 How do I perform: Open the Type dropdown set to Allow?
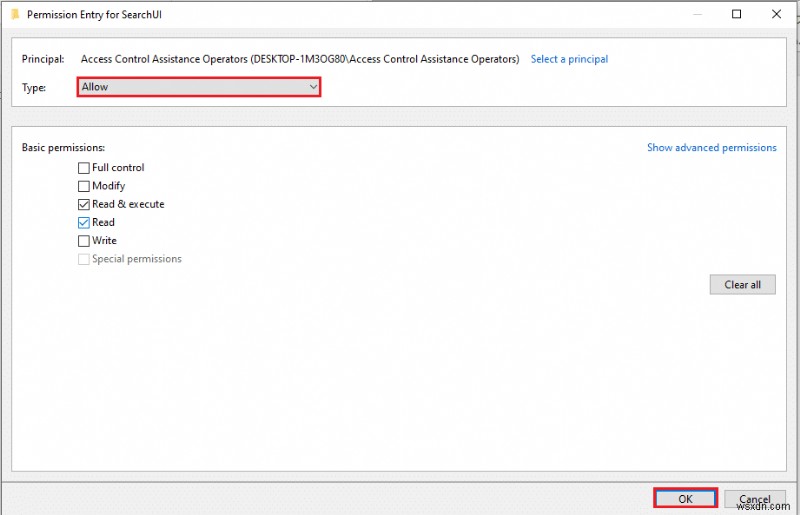[x=199, y=87]
